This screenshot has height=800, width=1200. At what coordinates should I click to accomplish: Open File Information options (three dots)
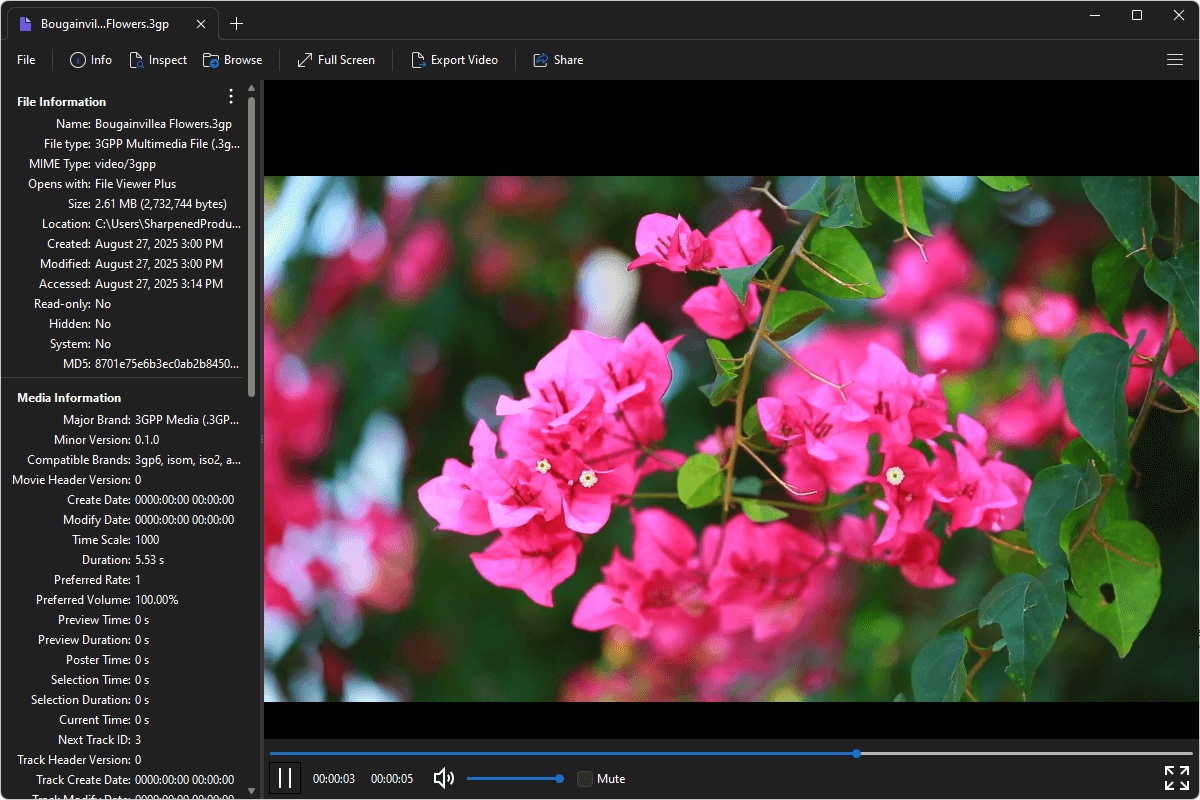pos(231,97)
